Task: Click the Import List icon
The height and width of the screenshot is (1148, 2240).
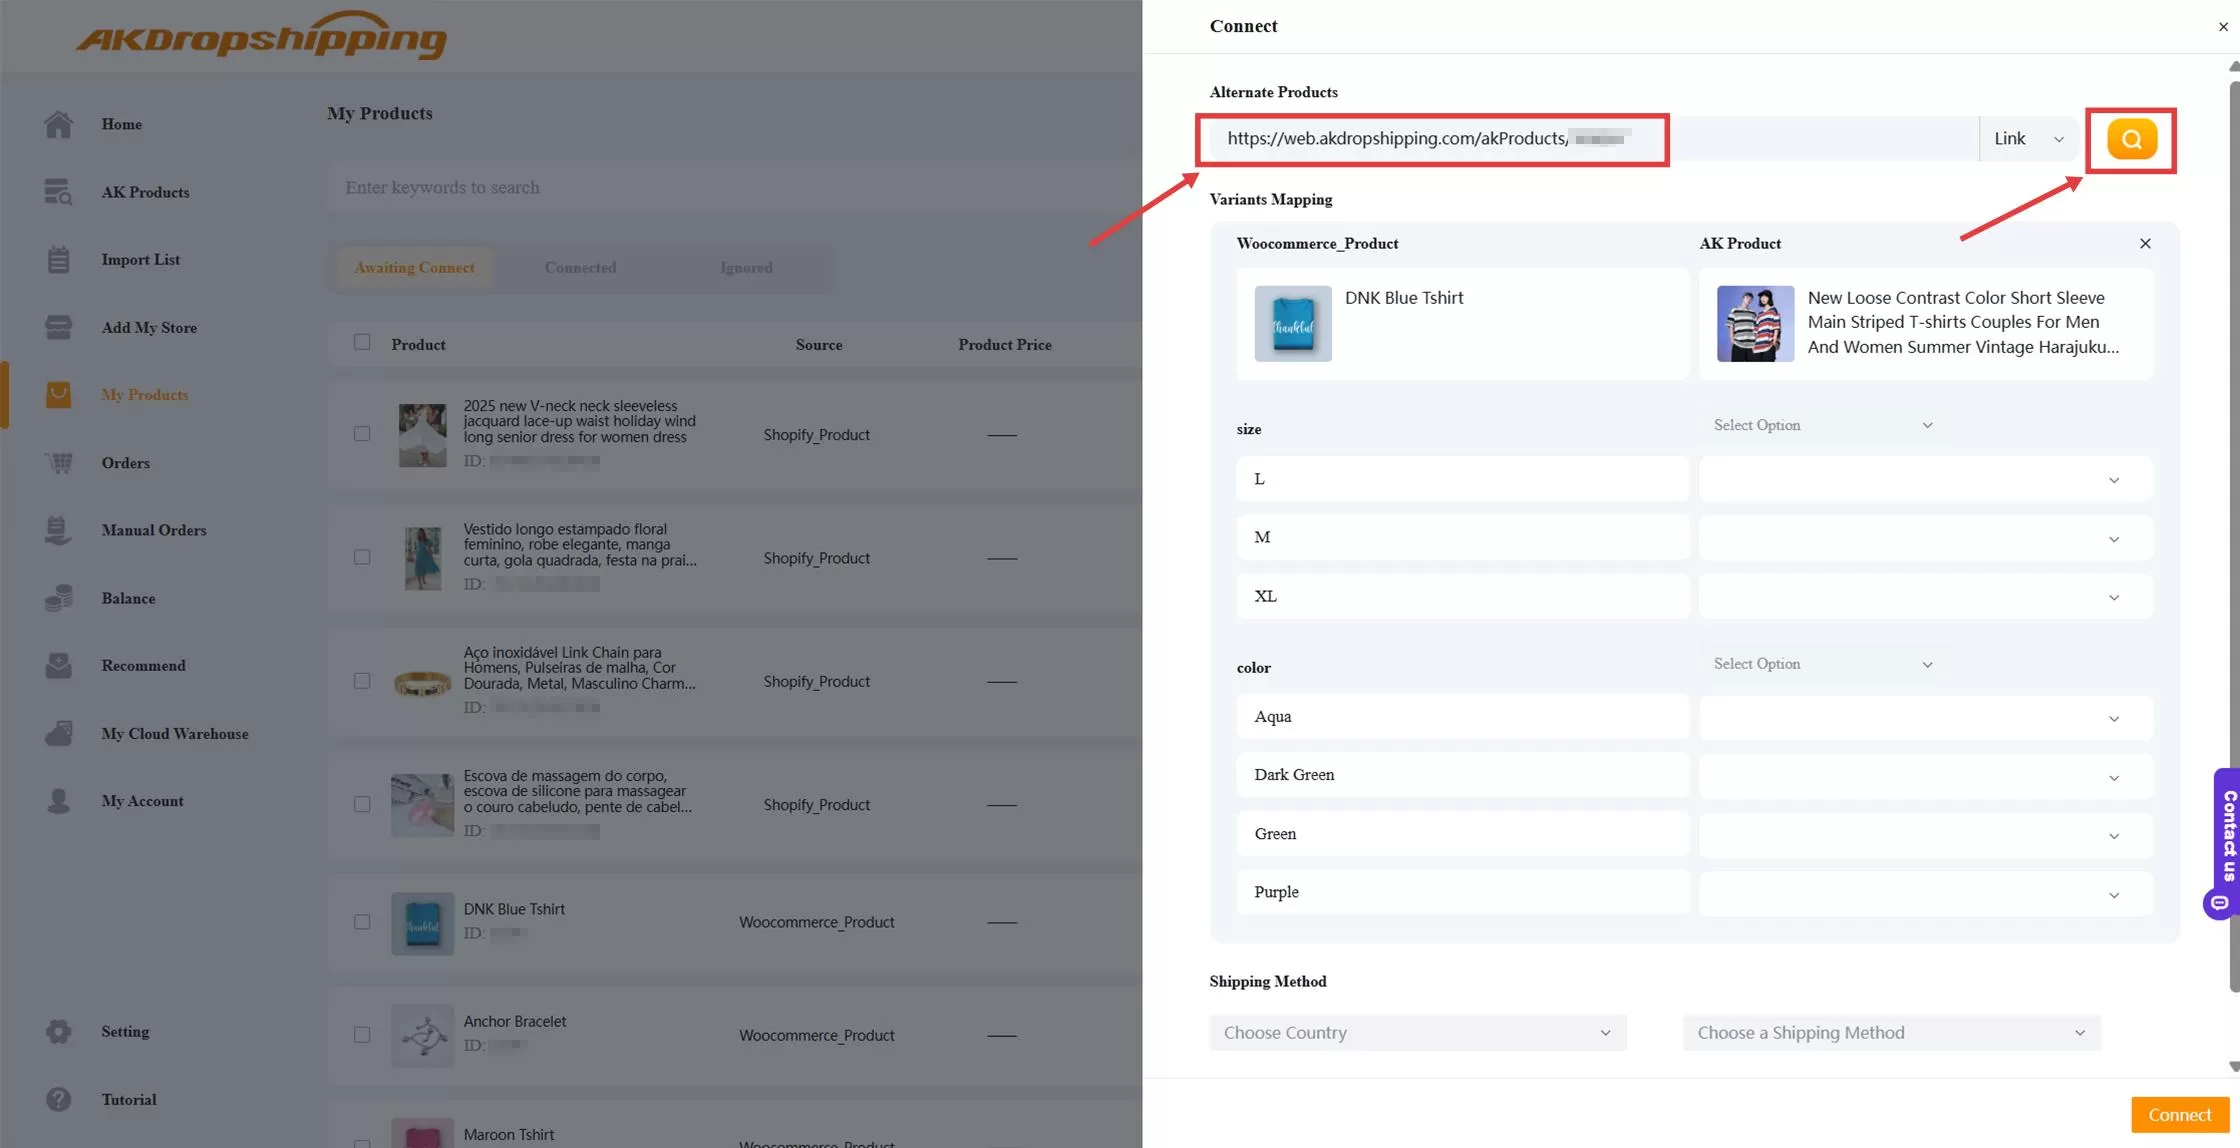Action: pyautogui.click(x=58, y=259)
